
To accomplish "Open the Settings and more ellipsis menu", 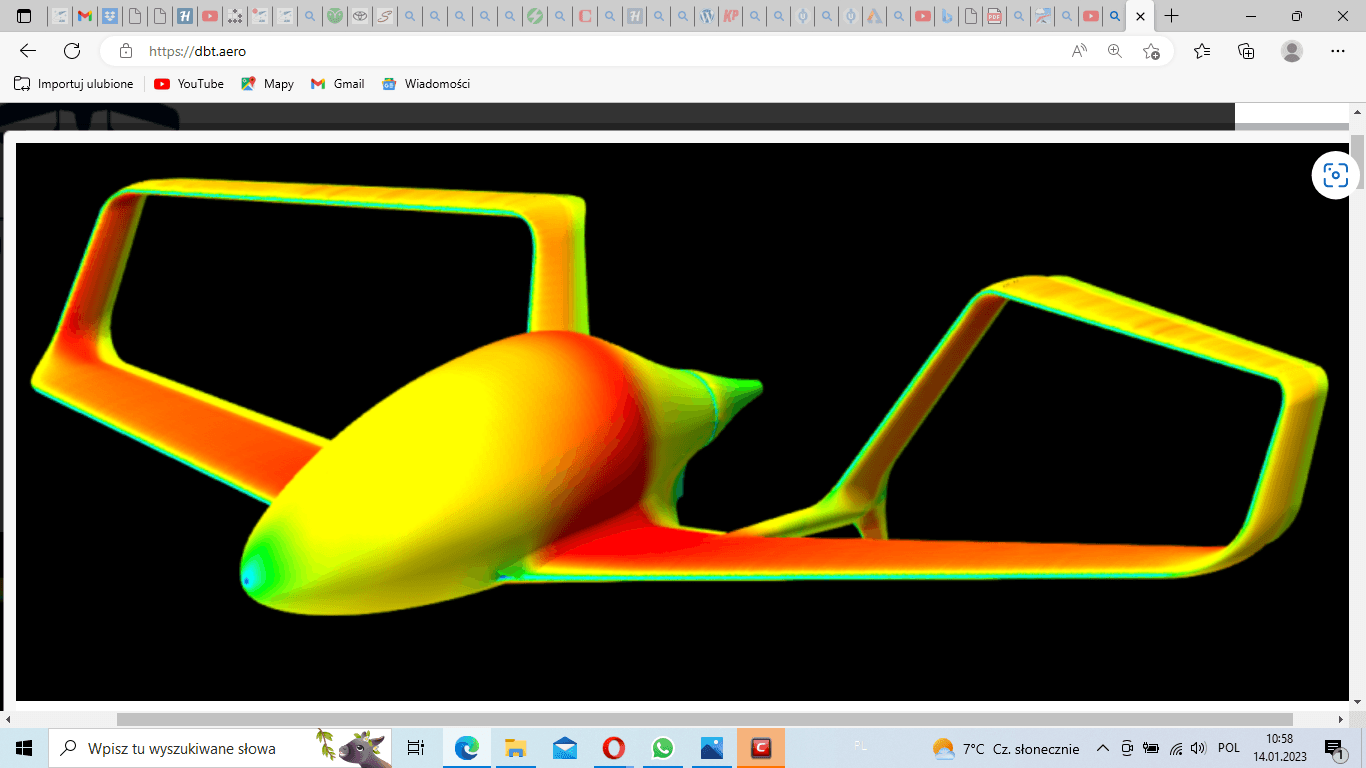I will [x=1338, y=51].
